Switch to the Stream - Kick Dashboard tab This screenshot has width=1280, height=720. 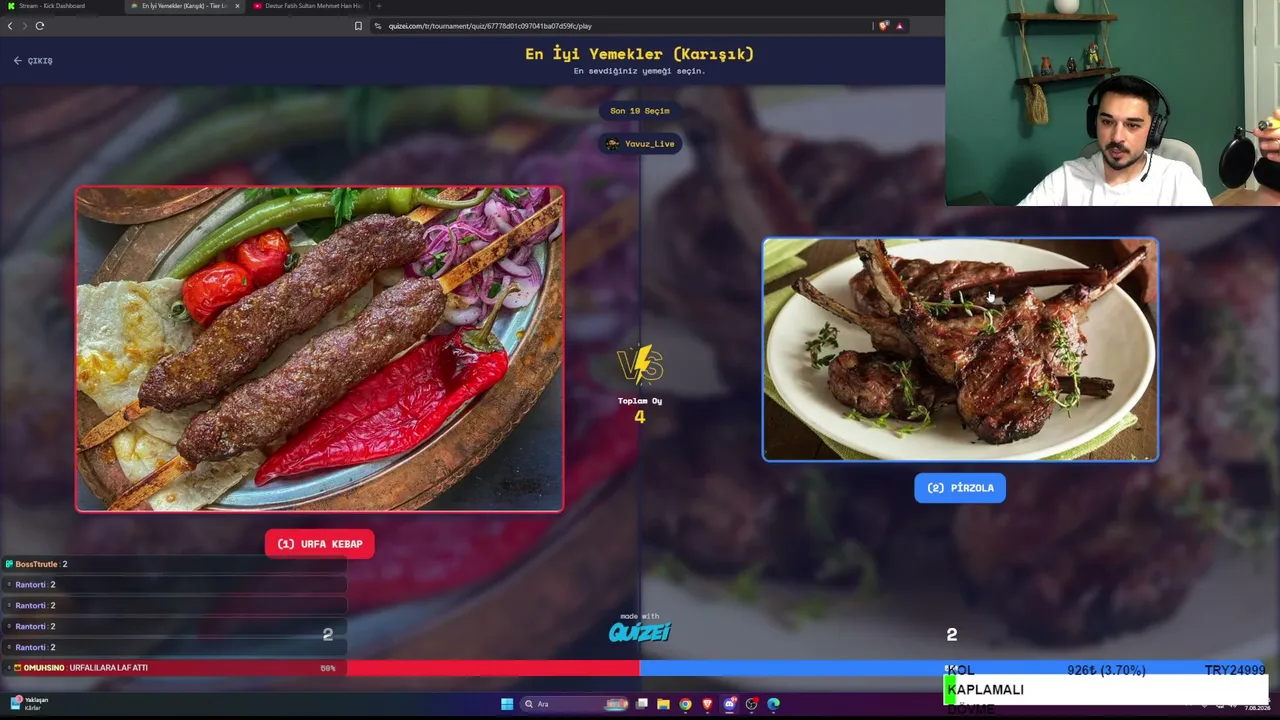pos(60,6)
